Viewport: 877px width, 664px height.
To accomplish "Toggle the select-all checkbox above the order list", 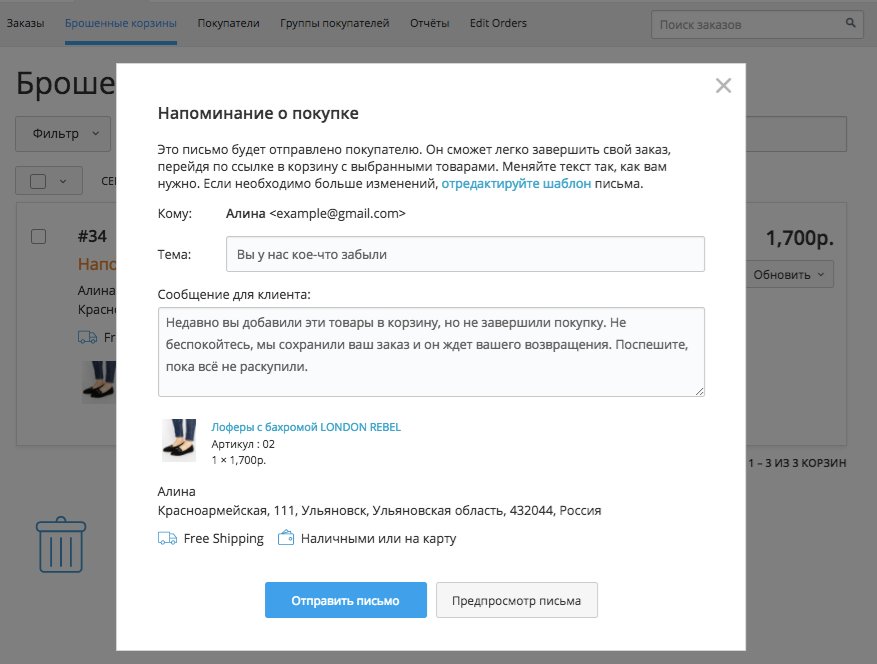I will (x=37, y=181).
